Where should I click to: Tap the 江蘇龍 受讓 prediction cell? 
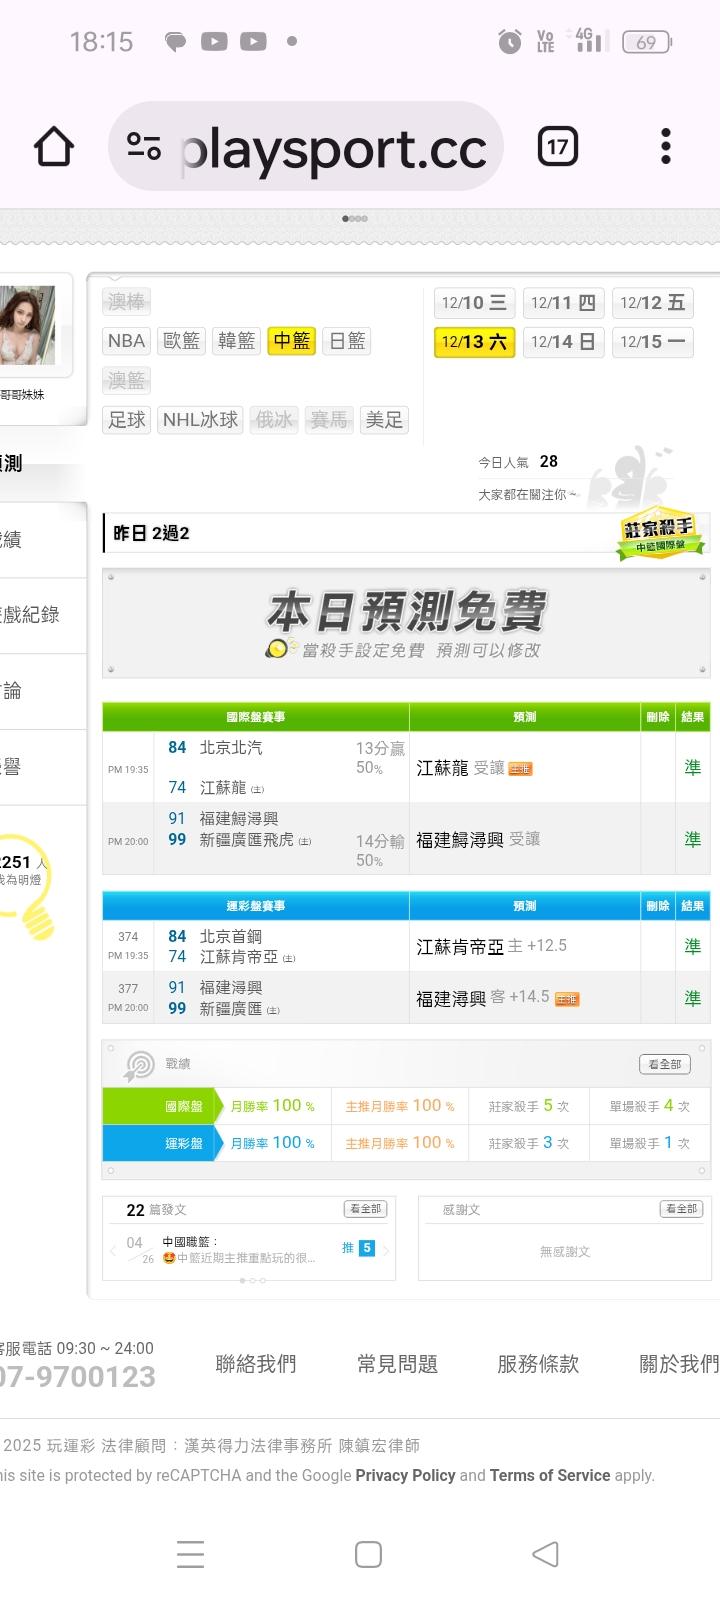point(525,768)
